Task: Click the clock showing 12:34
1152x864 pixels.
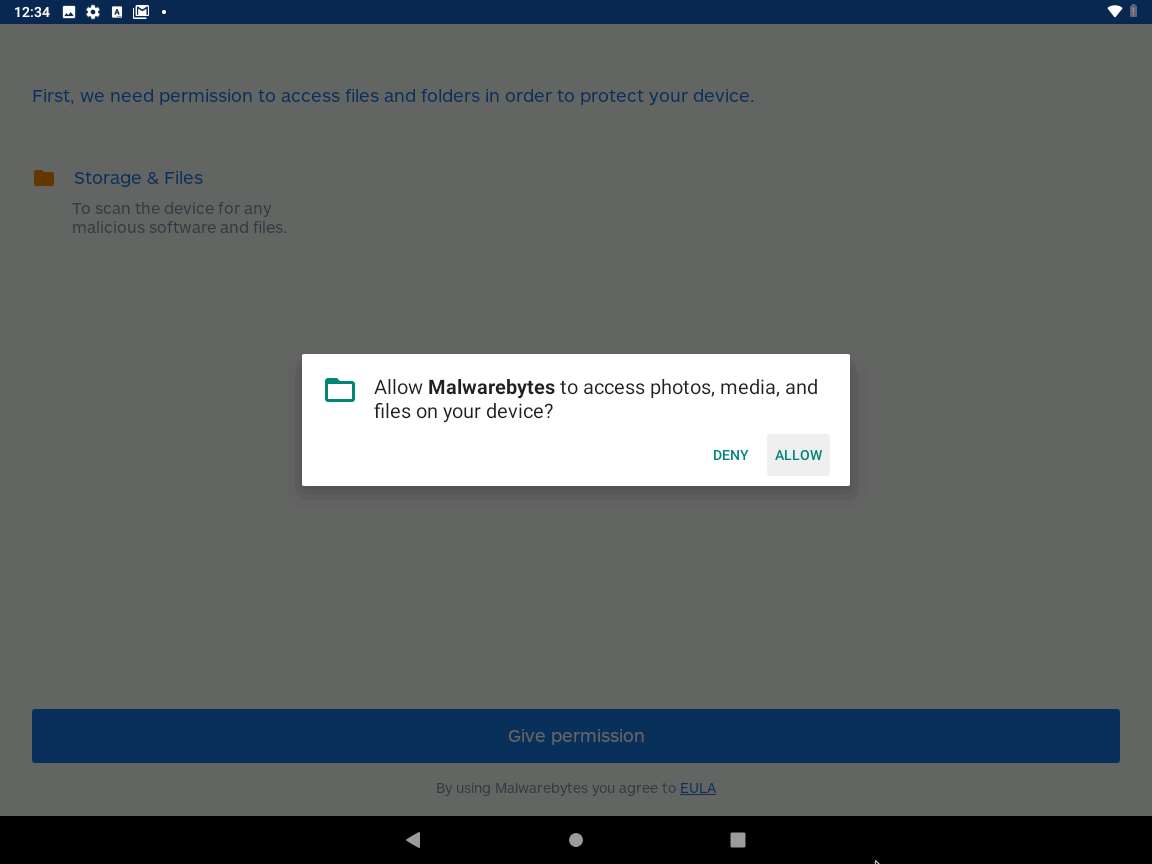Action: 31,12
